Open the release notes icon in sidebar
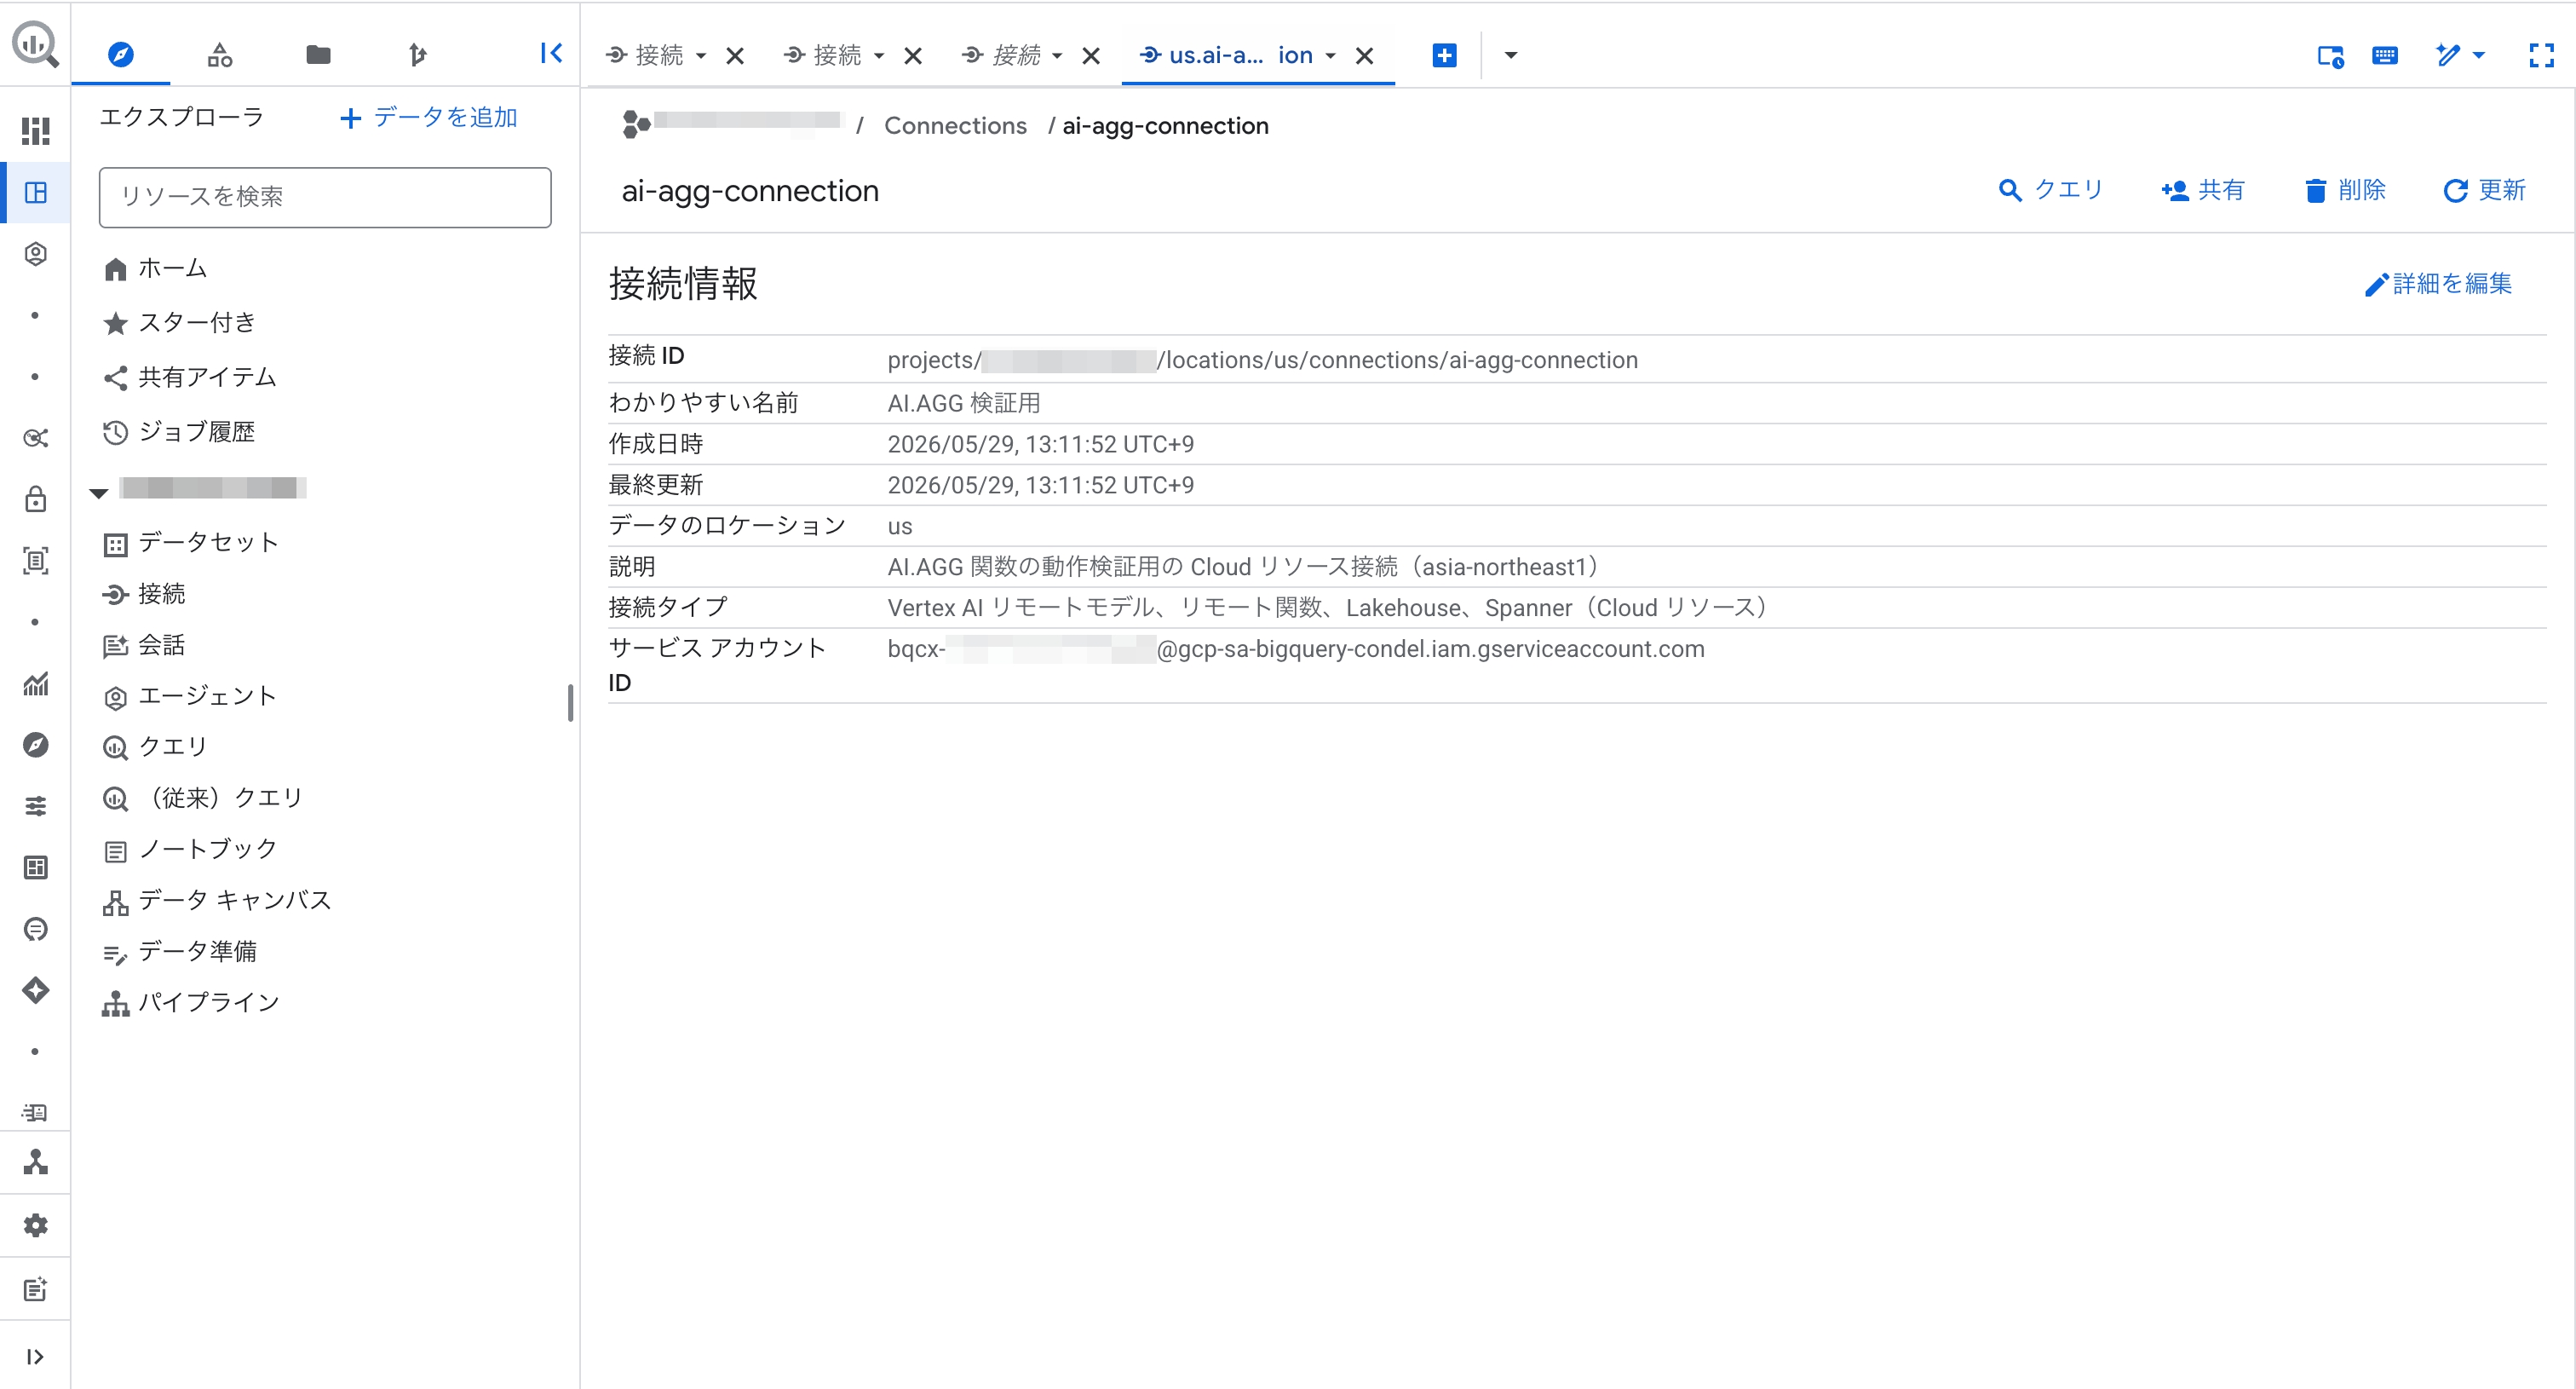 pyautogui.click(x=35, y=1289)
